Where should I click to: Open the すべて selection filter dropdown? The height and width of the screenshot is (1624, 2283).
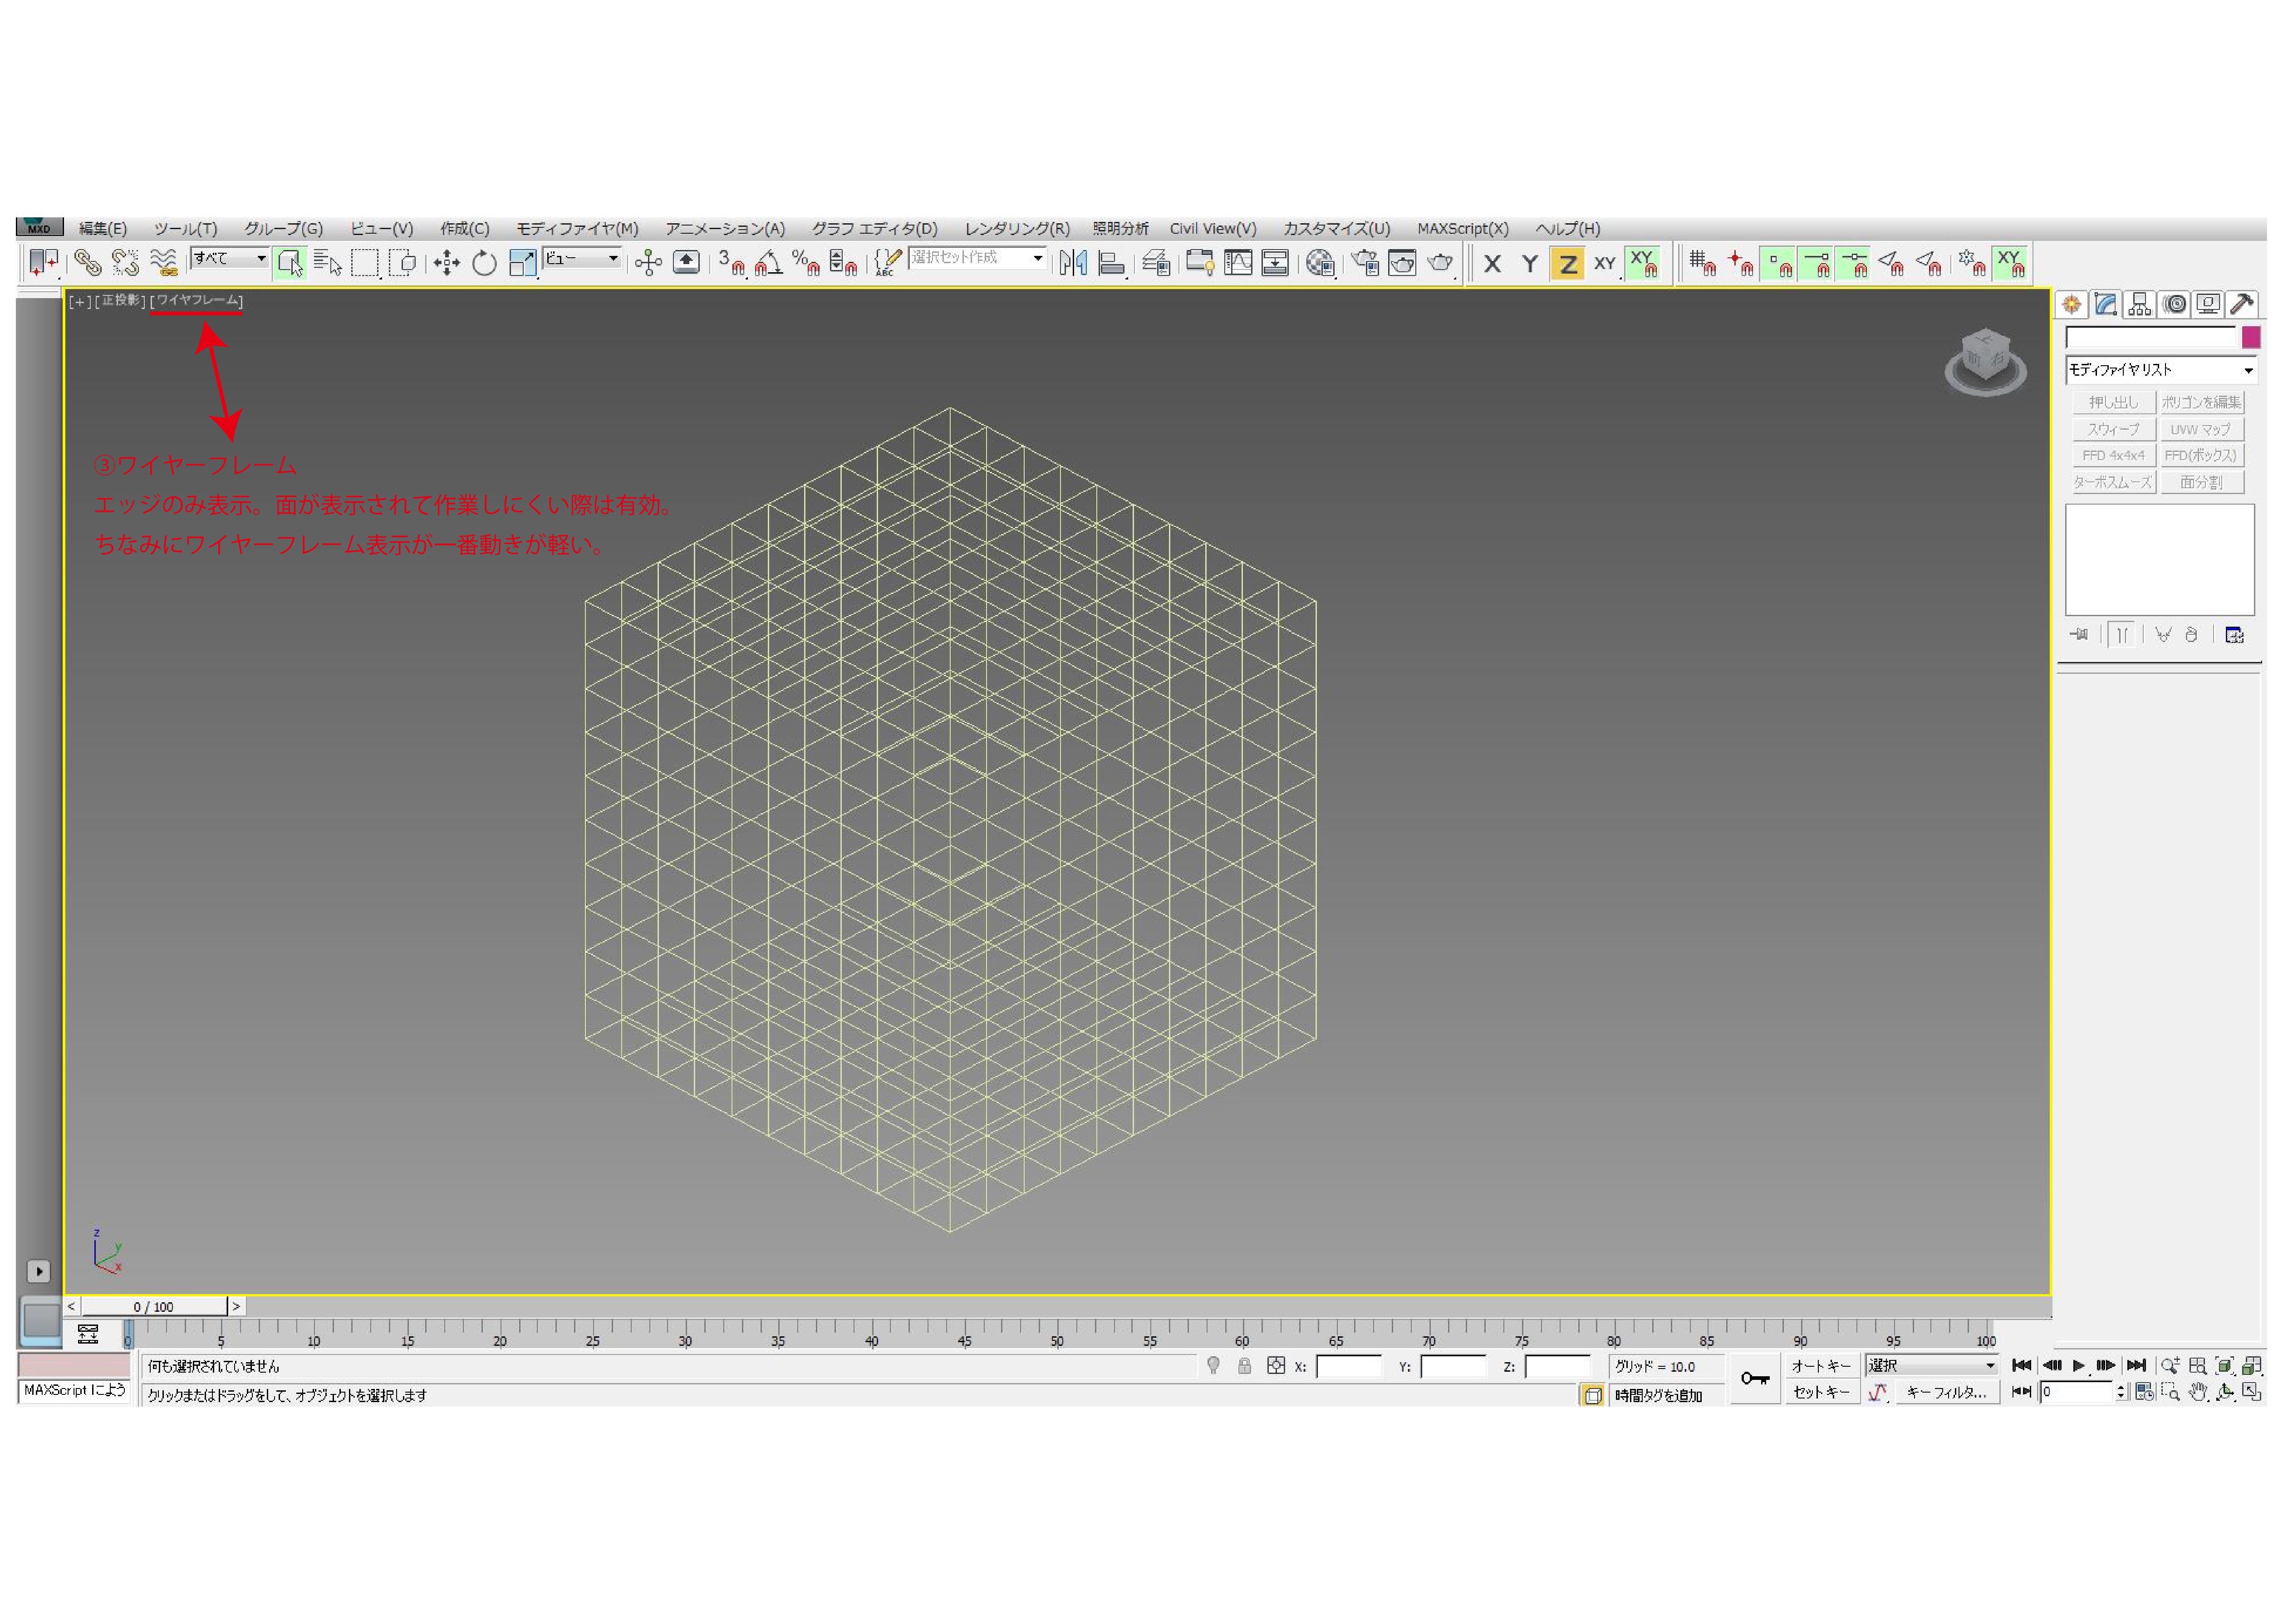pos(230,258)
